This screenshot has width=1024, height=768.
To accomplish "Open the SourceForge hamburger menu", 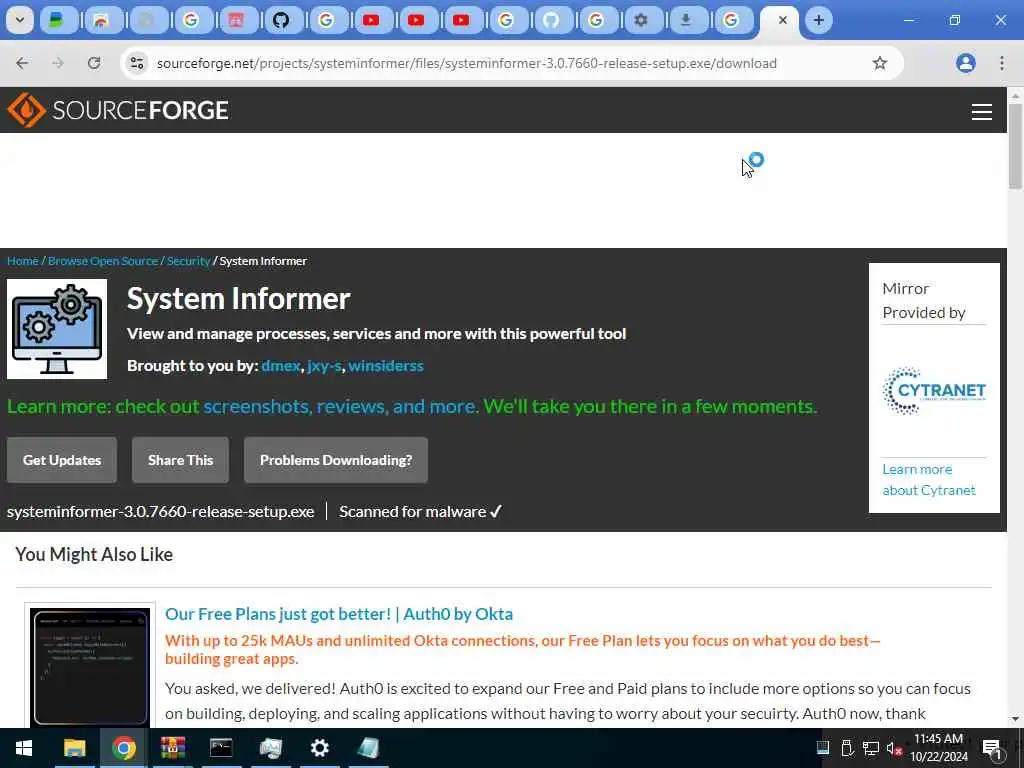I will pyautogui.click(x=982, y=112).
